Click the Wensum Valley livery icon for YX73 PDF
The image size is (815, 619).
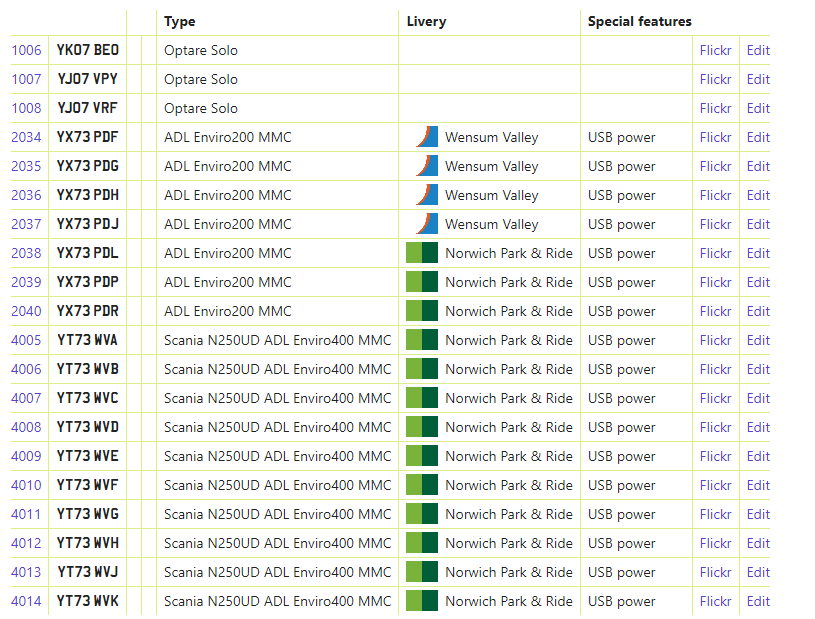click(427, 137)
